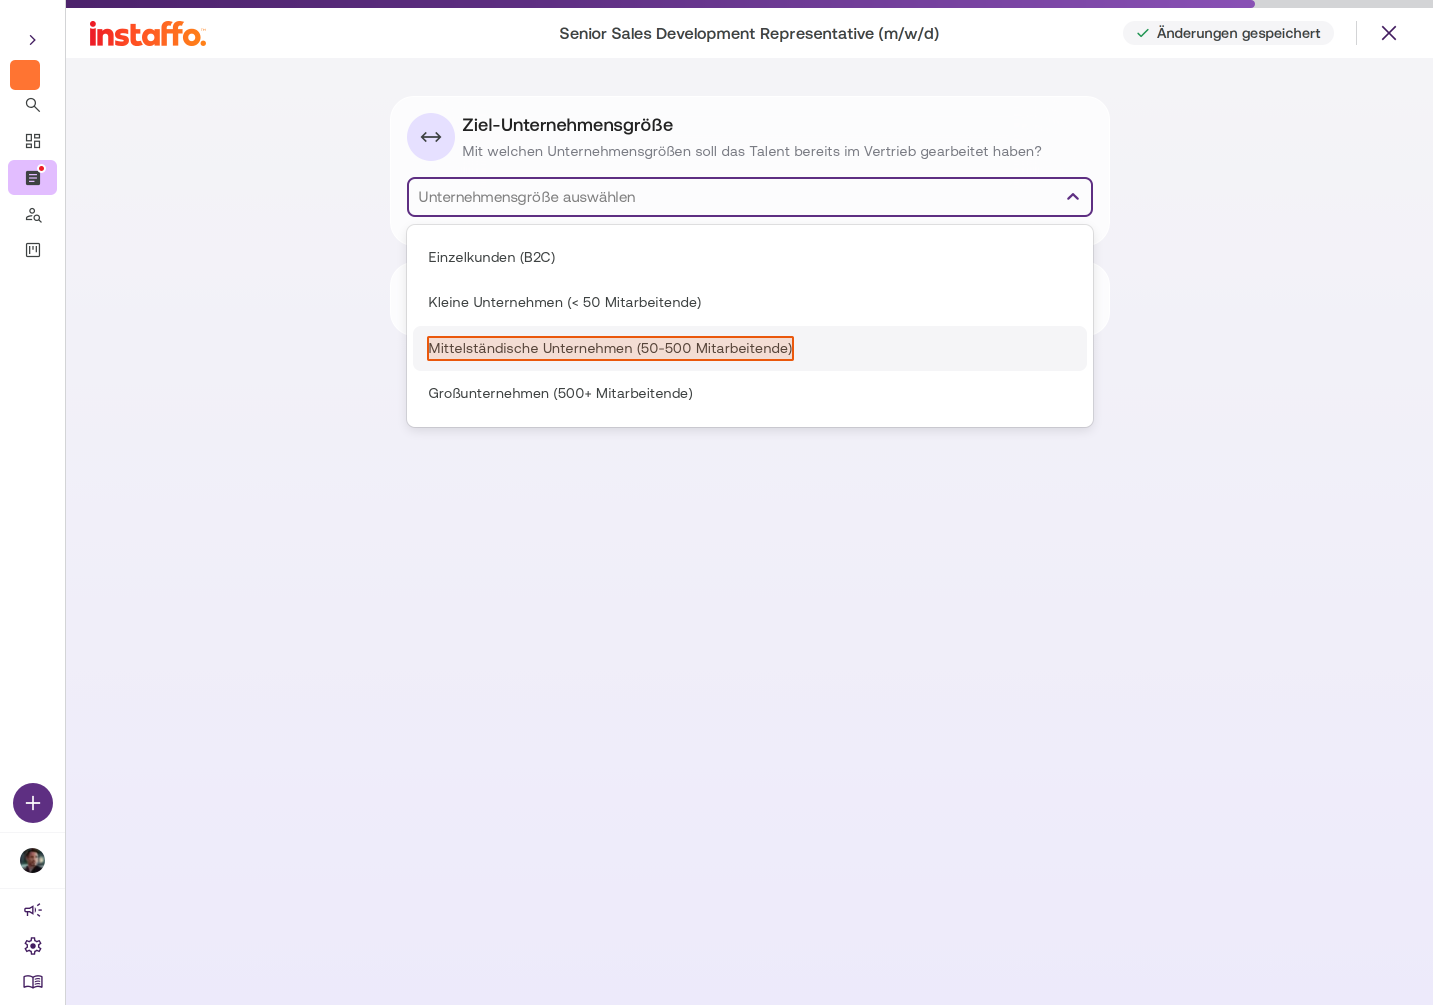
Task: Click the orange company square in sidebar
Action: coord(25,75)
